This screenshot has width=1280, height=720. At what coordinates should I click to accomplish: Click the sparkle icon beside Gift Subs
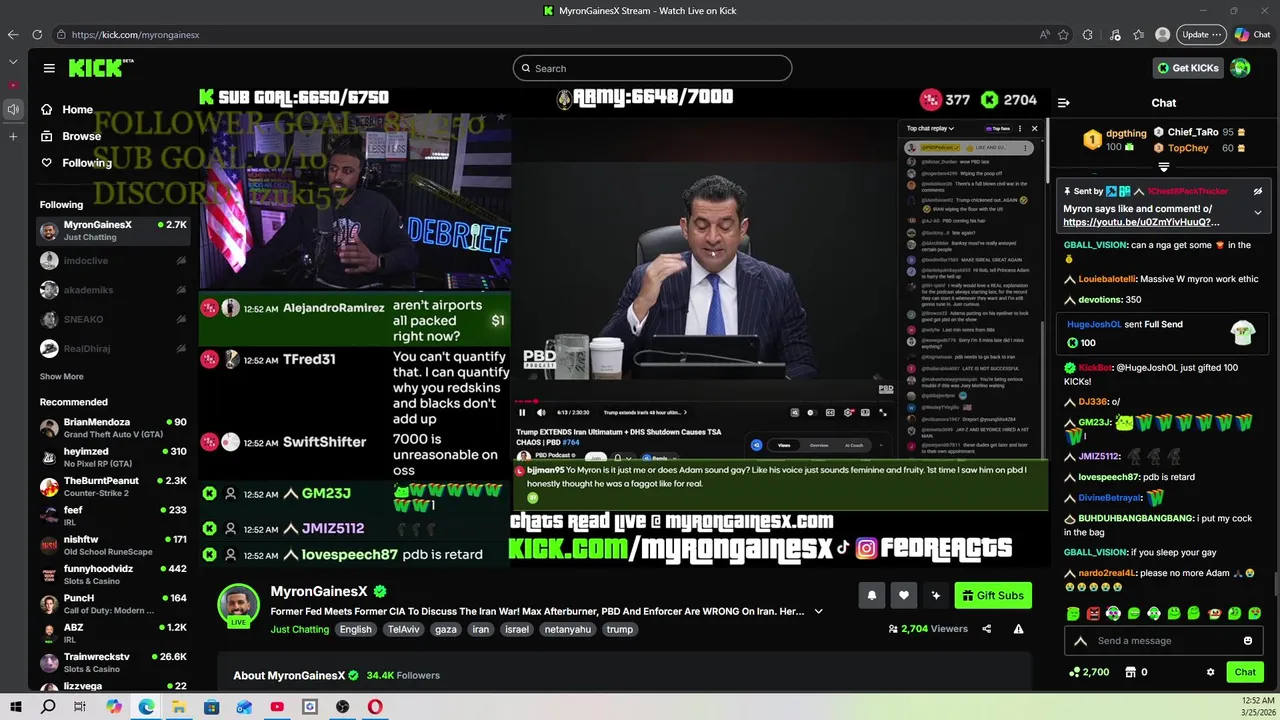(936, 595)
